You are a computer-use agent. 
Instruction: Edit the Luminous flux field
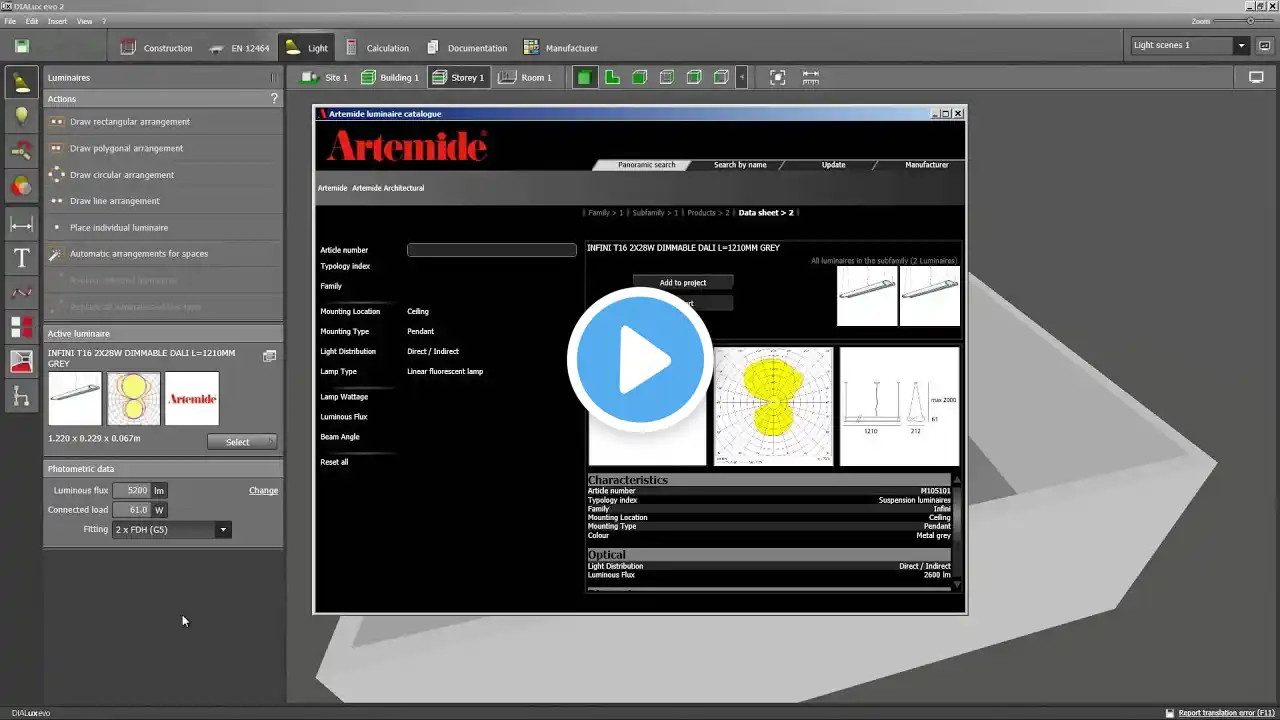[132, 491]
